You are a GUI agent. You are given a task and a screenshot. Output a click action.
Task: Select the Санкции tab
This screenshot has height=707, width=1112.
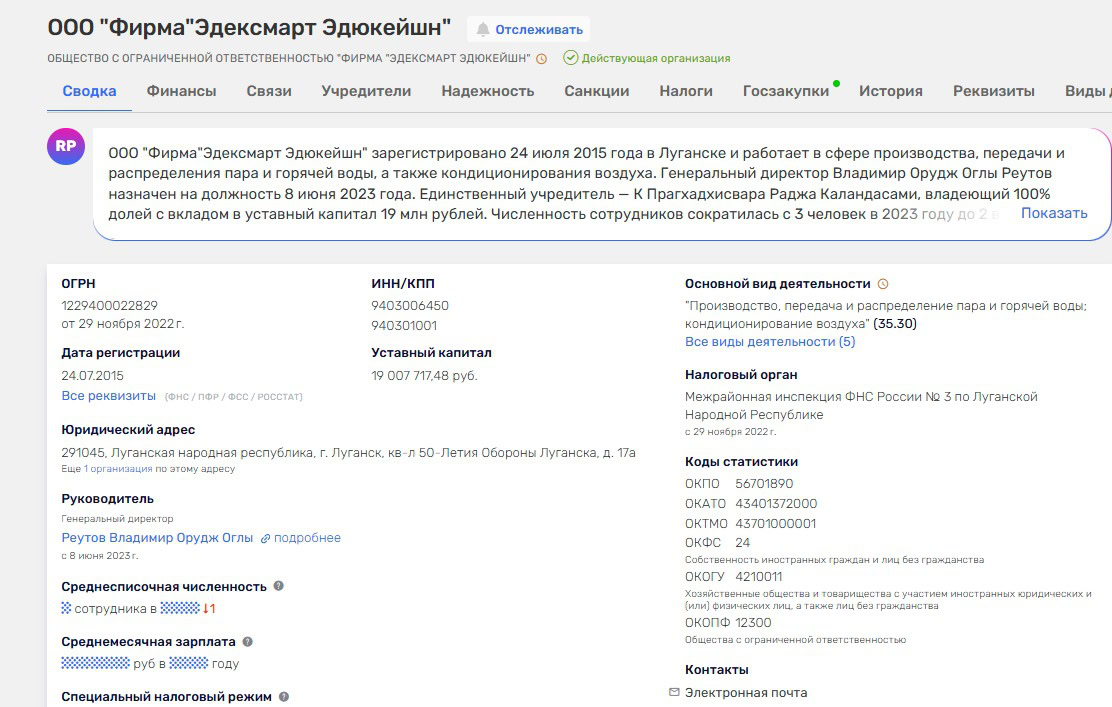tap(596, 91)
